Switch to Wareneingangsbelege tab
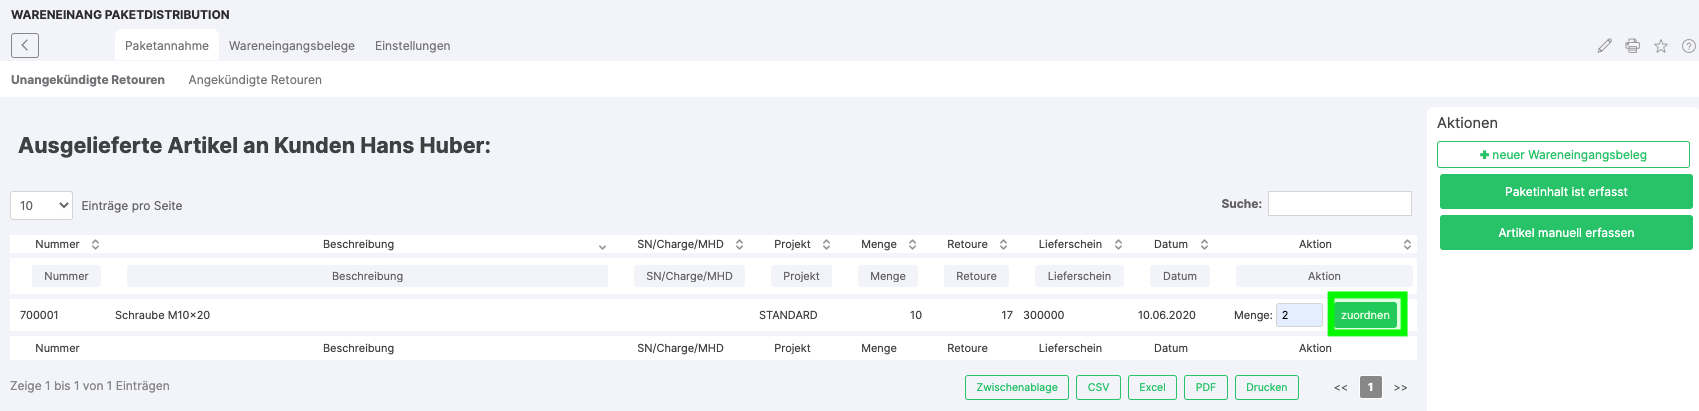Screen dimensions: 1699x411 tap(291, 46)
